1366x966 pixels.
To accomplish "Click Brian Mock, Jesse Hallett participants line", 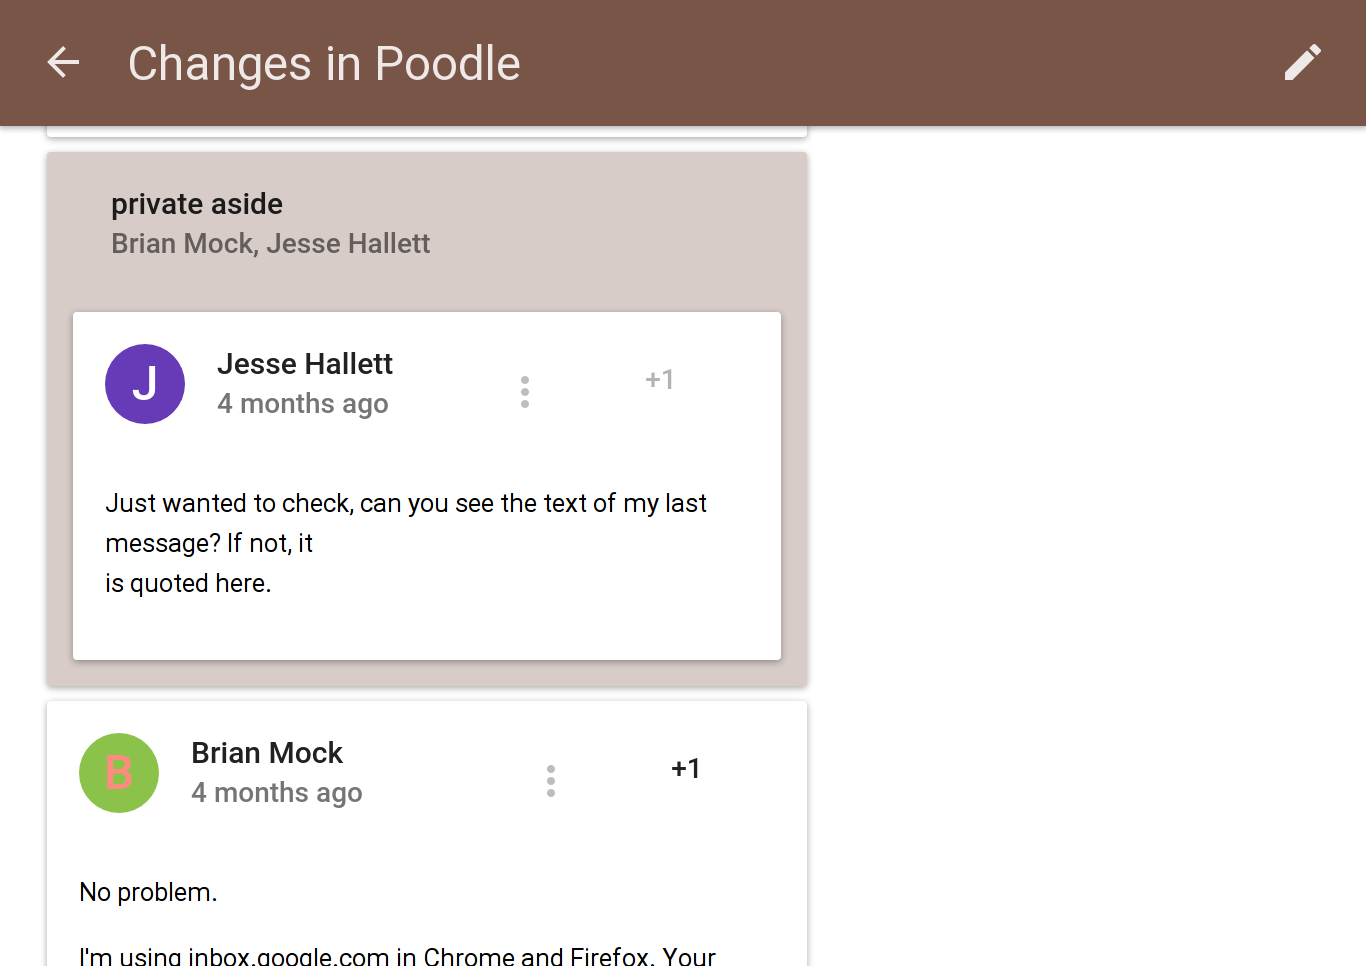I will (x=270, y=244).
